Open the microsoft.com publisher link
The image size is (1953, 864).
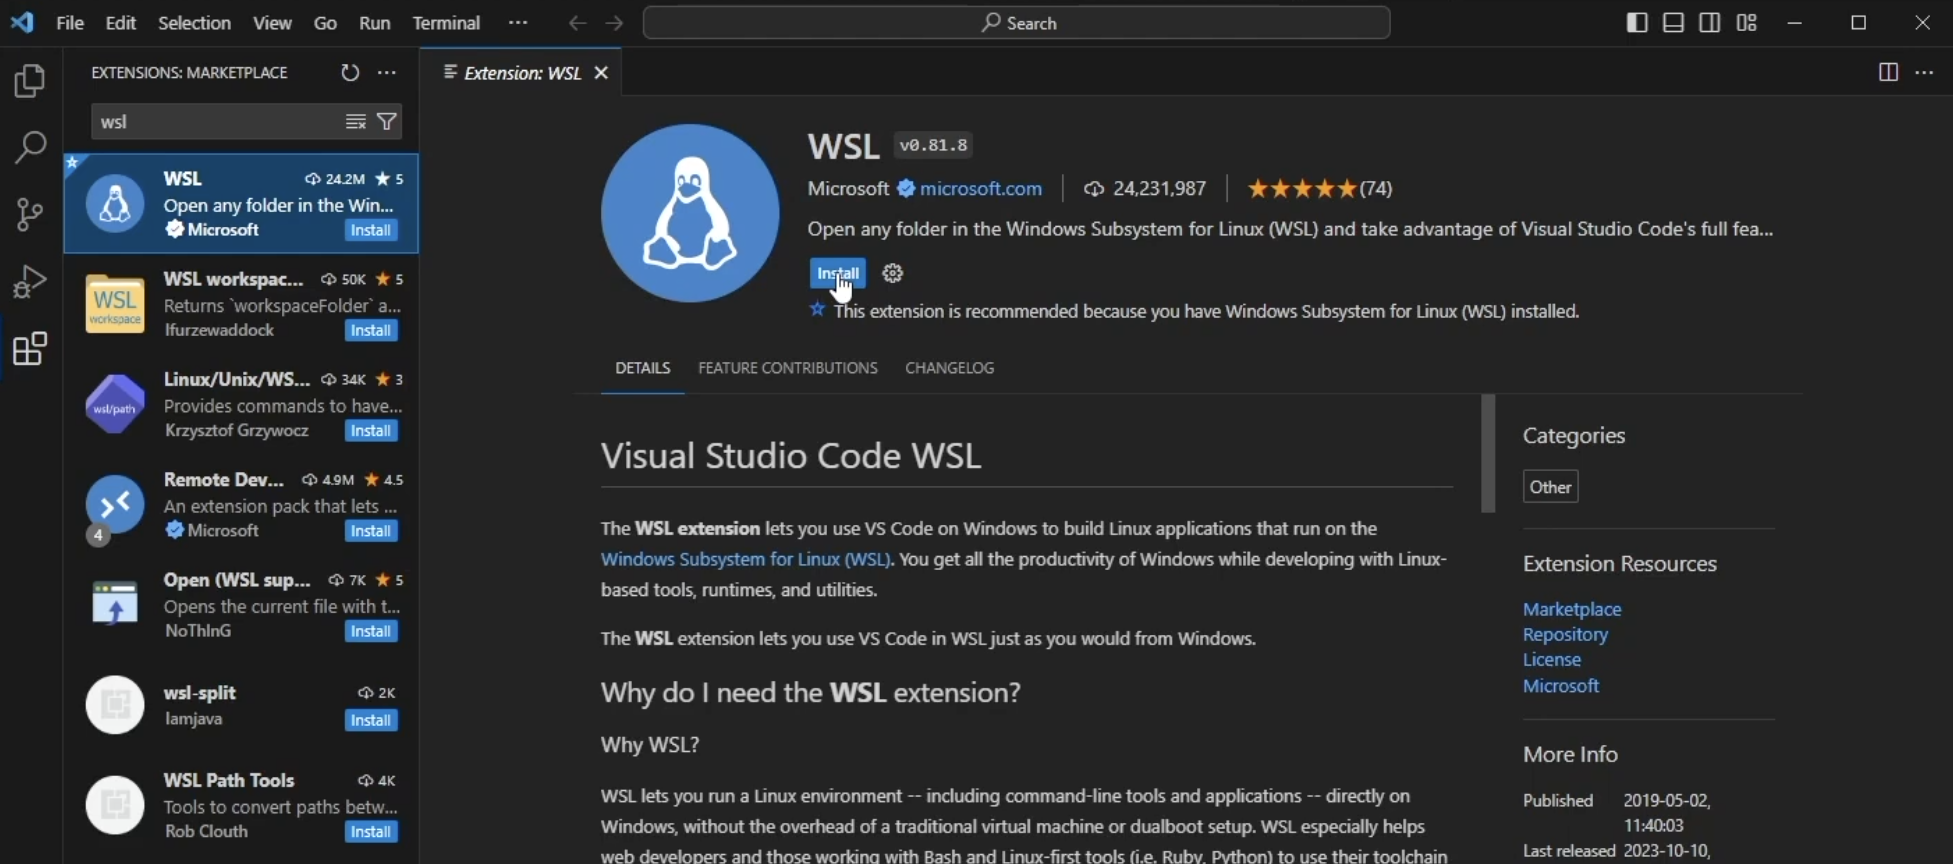[981, 189]
